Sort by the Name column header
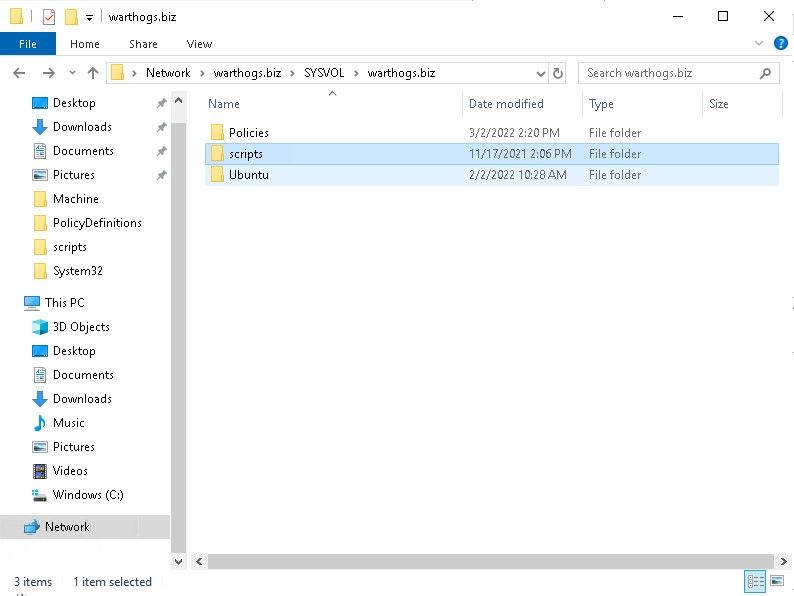 [224, 104]
